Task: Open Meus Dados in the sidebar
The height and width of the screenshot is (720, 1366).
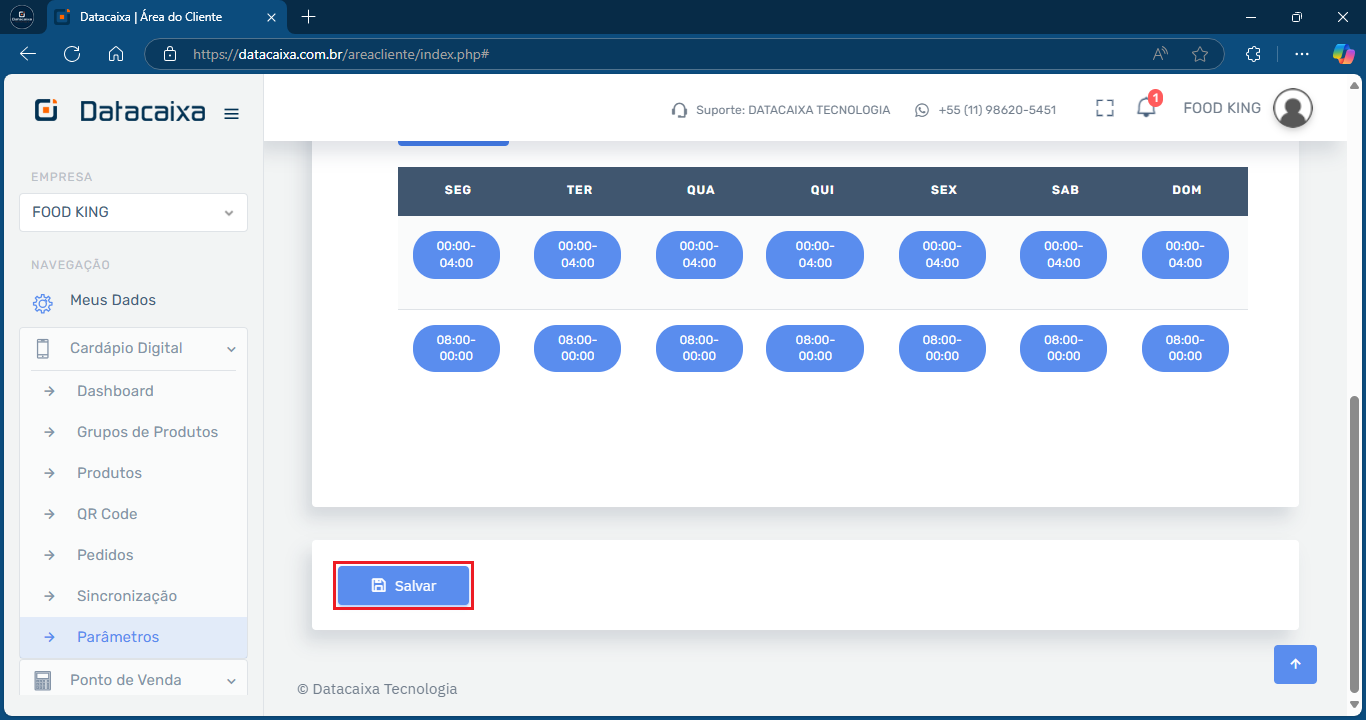Action: tap(112, 300)
